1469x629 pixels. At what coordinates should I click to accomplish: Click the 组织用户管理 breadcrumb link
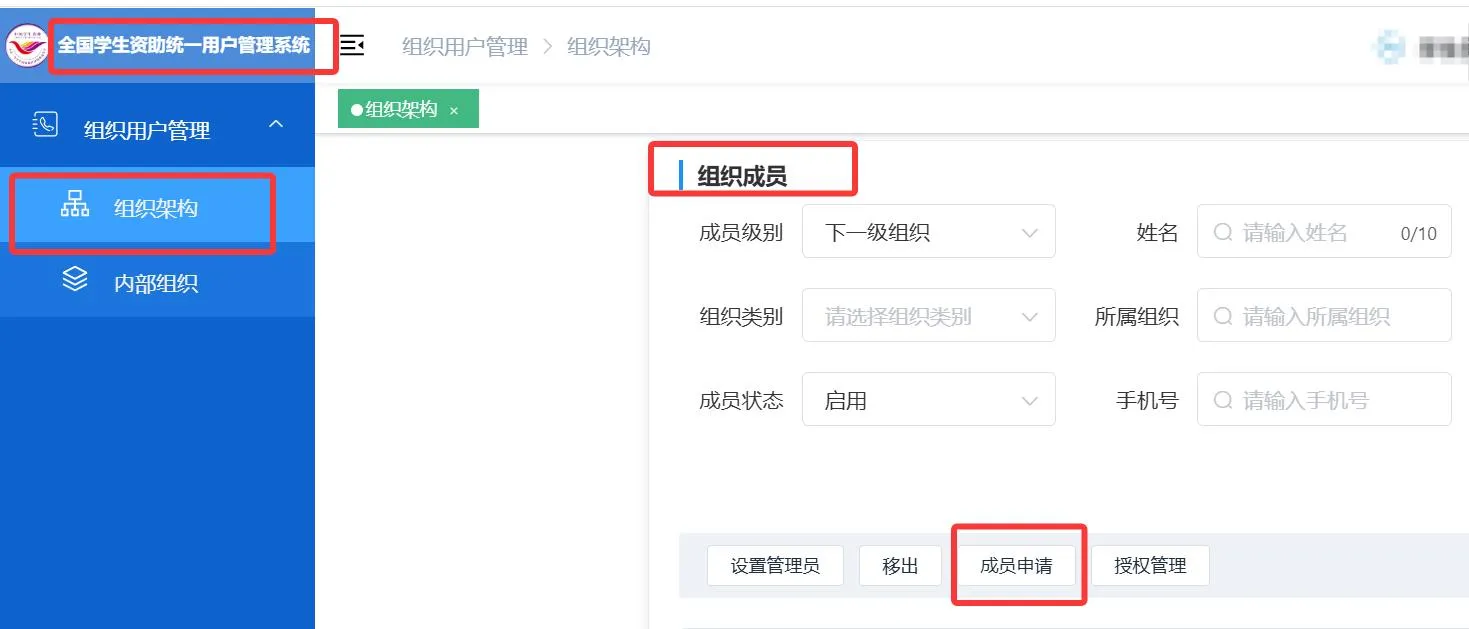pos(465,47)
